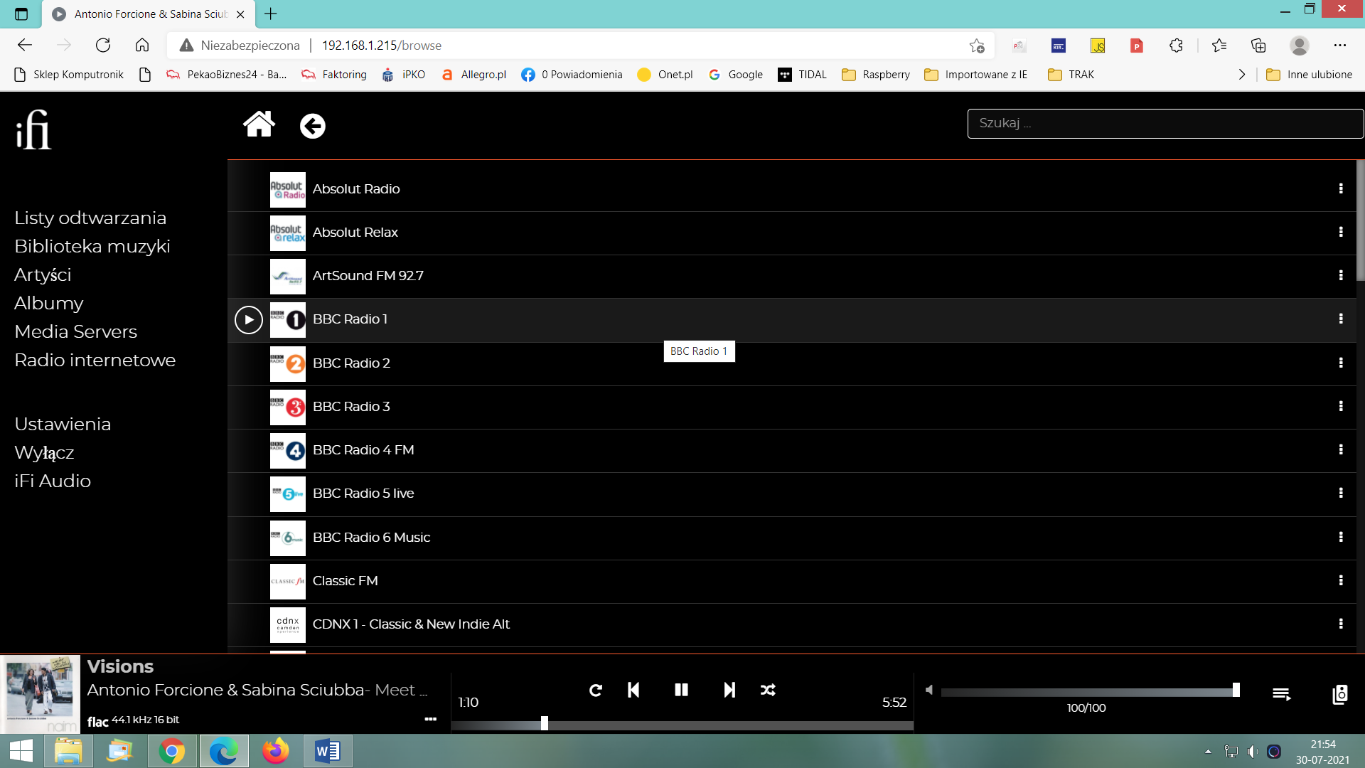Click the BBC Radio 4 FM logo
This screenshot has height=768, width=1365.
click(x=288, y=451)
